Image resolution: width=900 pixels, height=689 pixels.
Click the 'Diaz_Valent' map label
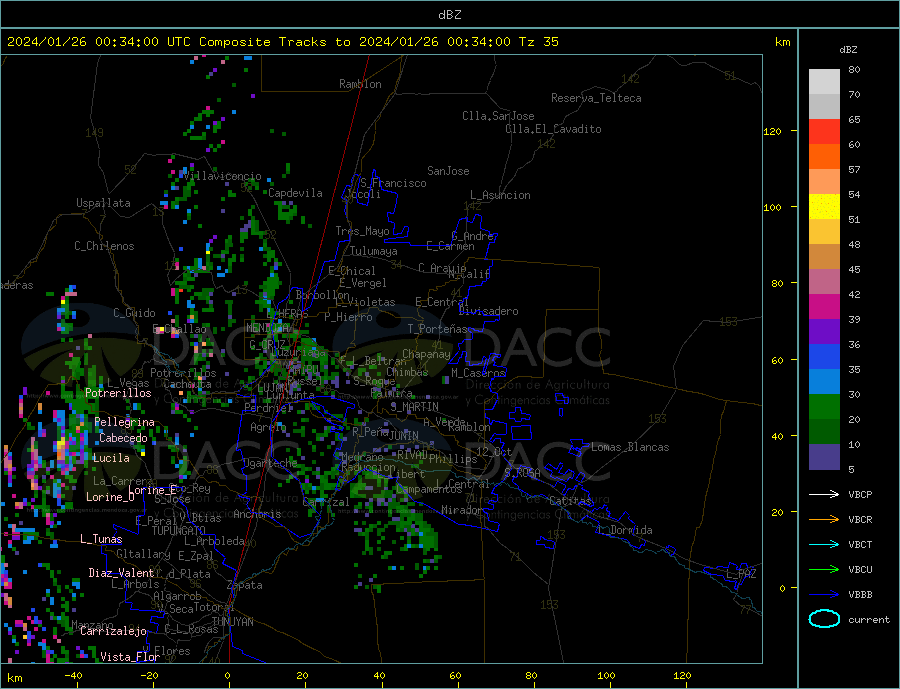[121, 573]
